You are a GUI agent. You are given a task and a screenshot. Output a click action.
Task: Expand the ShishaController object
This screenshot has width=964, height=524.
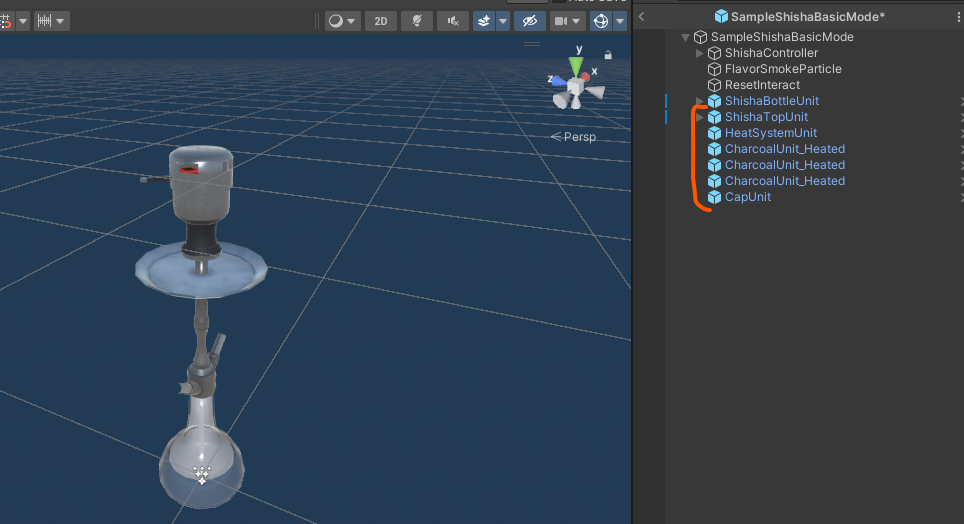[x=700, y=53]
